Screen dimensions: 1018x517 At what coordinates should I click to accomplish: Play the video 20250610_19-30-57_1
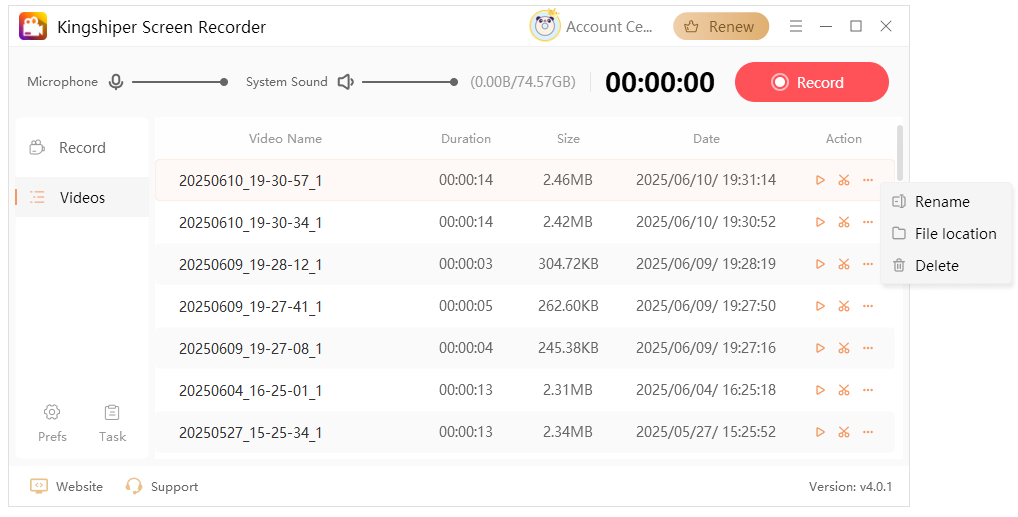point(820,180)
